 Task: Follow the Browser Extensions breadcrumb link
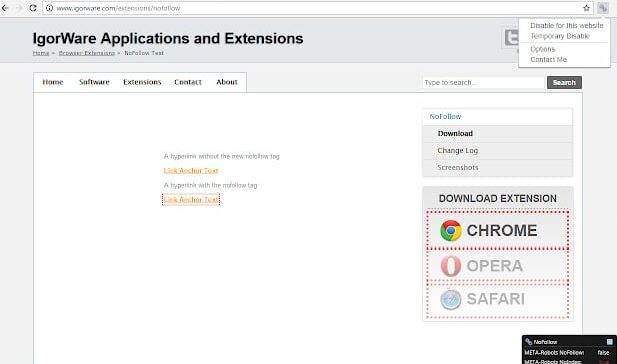pyautogui.click(x=87, y=53)
